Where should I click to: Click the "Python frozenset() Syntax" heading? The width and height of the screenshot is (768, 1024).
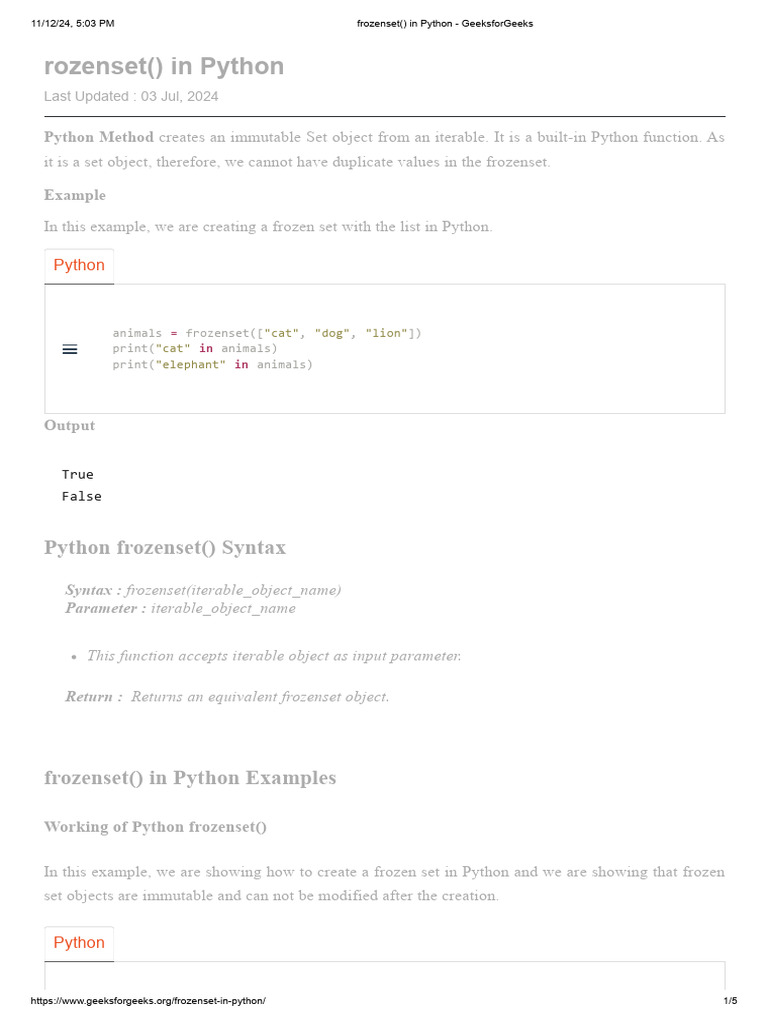165,548
